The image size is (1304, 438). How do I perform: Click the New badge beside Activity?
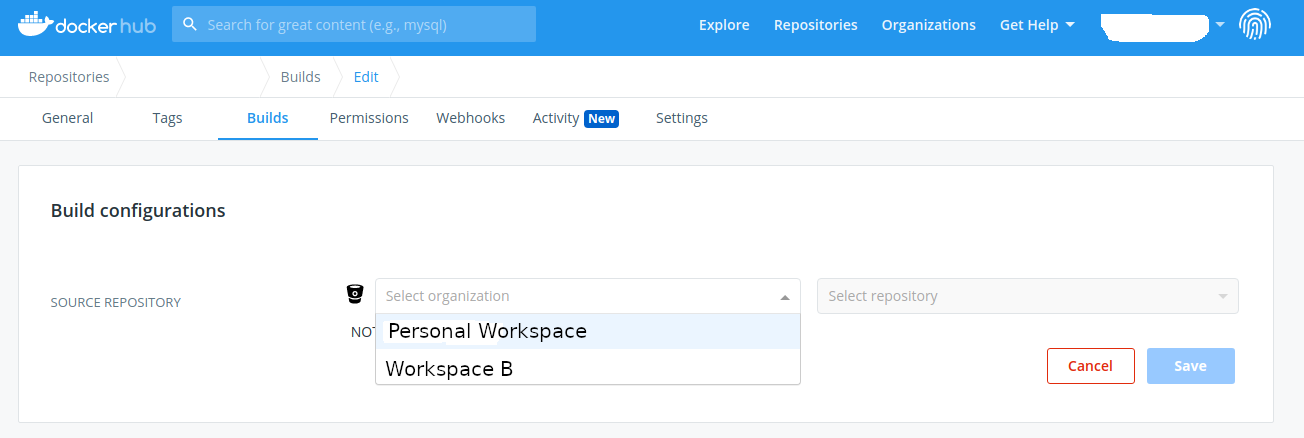[x=601, y=118]
